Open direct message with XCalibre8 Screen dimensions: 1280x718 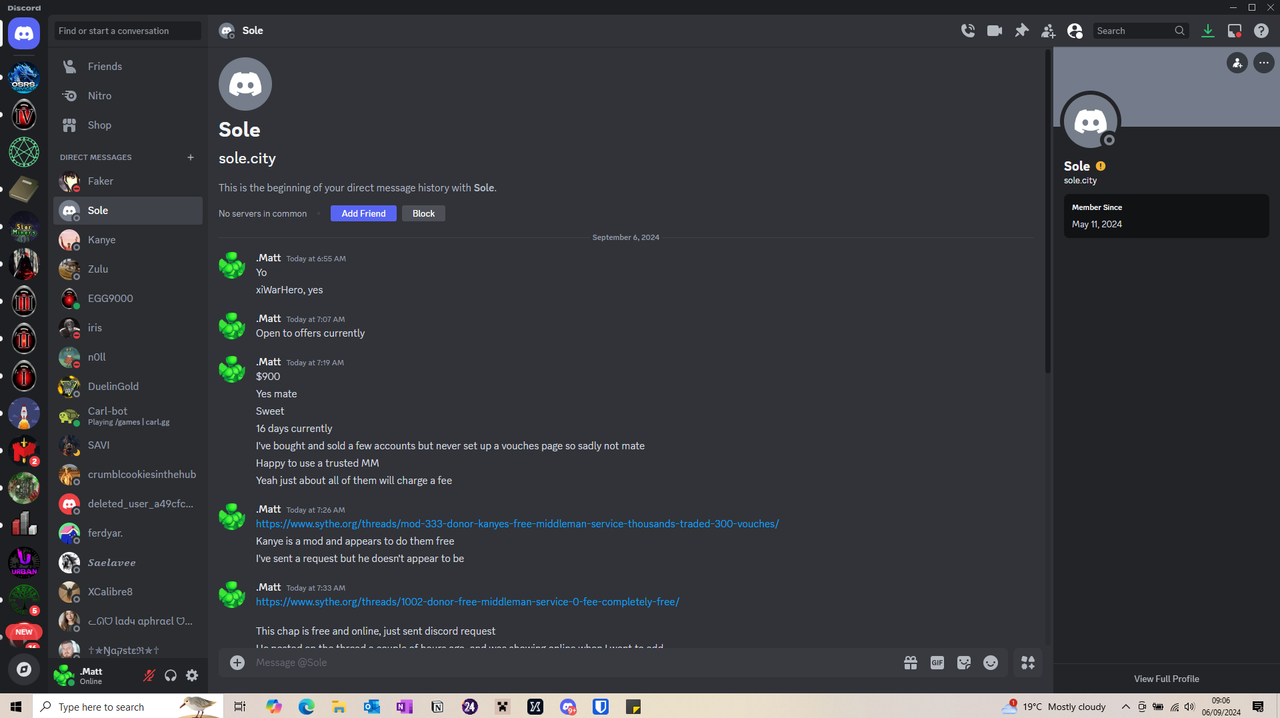[128, 592]
